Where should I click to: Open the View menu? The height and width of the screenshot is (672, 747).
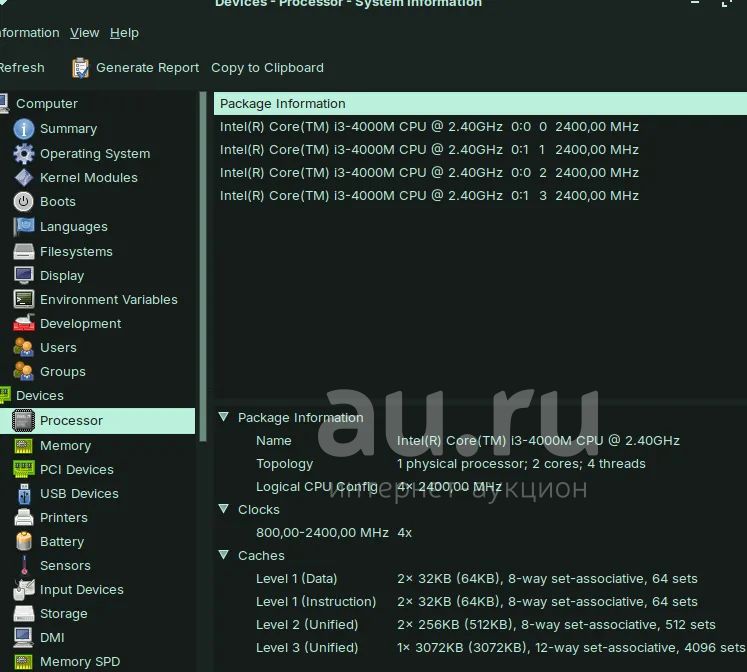(x=84, y=33)
